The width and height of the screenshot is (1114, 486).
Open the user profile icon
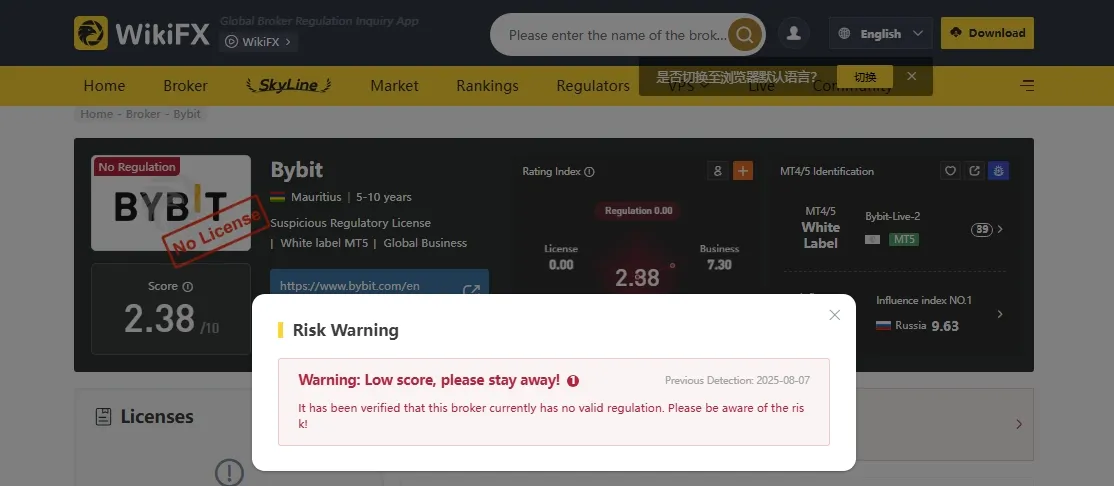click(x=794, y=33)
